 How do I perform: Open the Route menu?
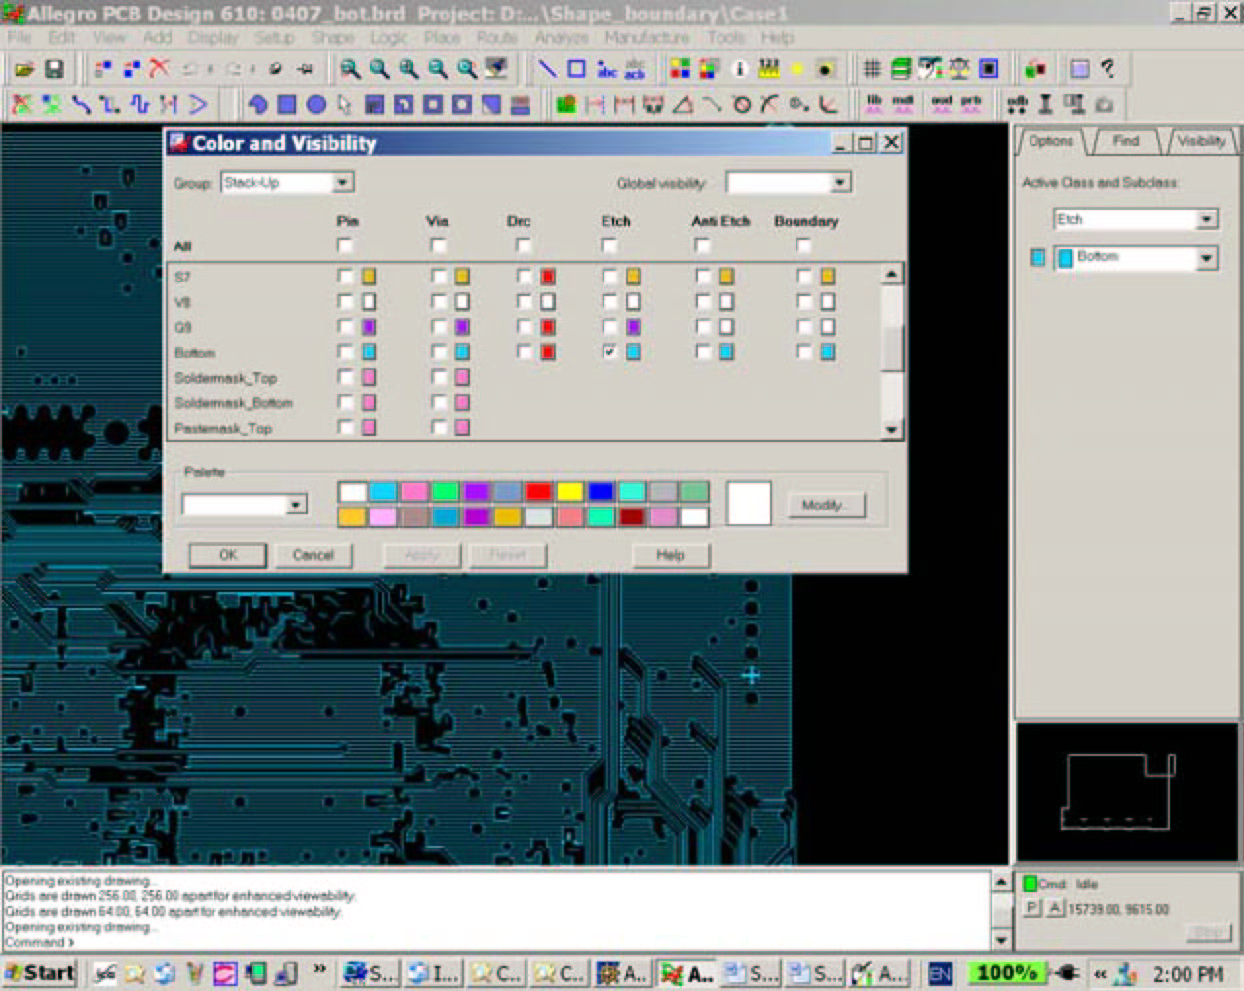click(x=497, y=37)
